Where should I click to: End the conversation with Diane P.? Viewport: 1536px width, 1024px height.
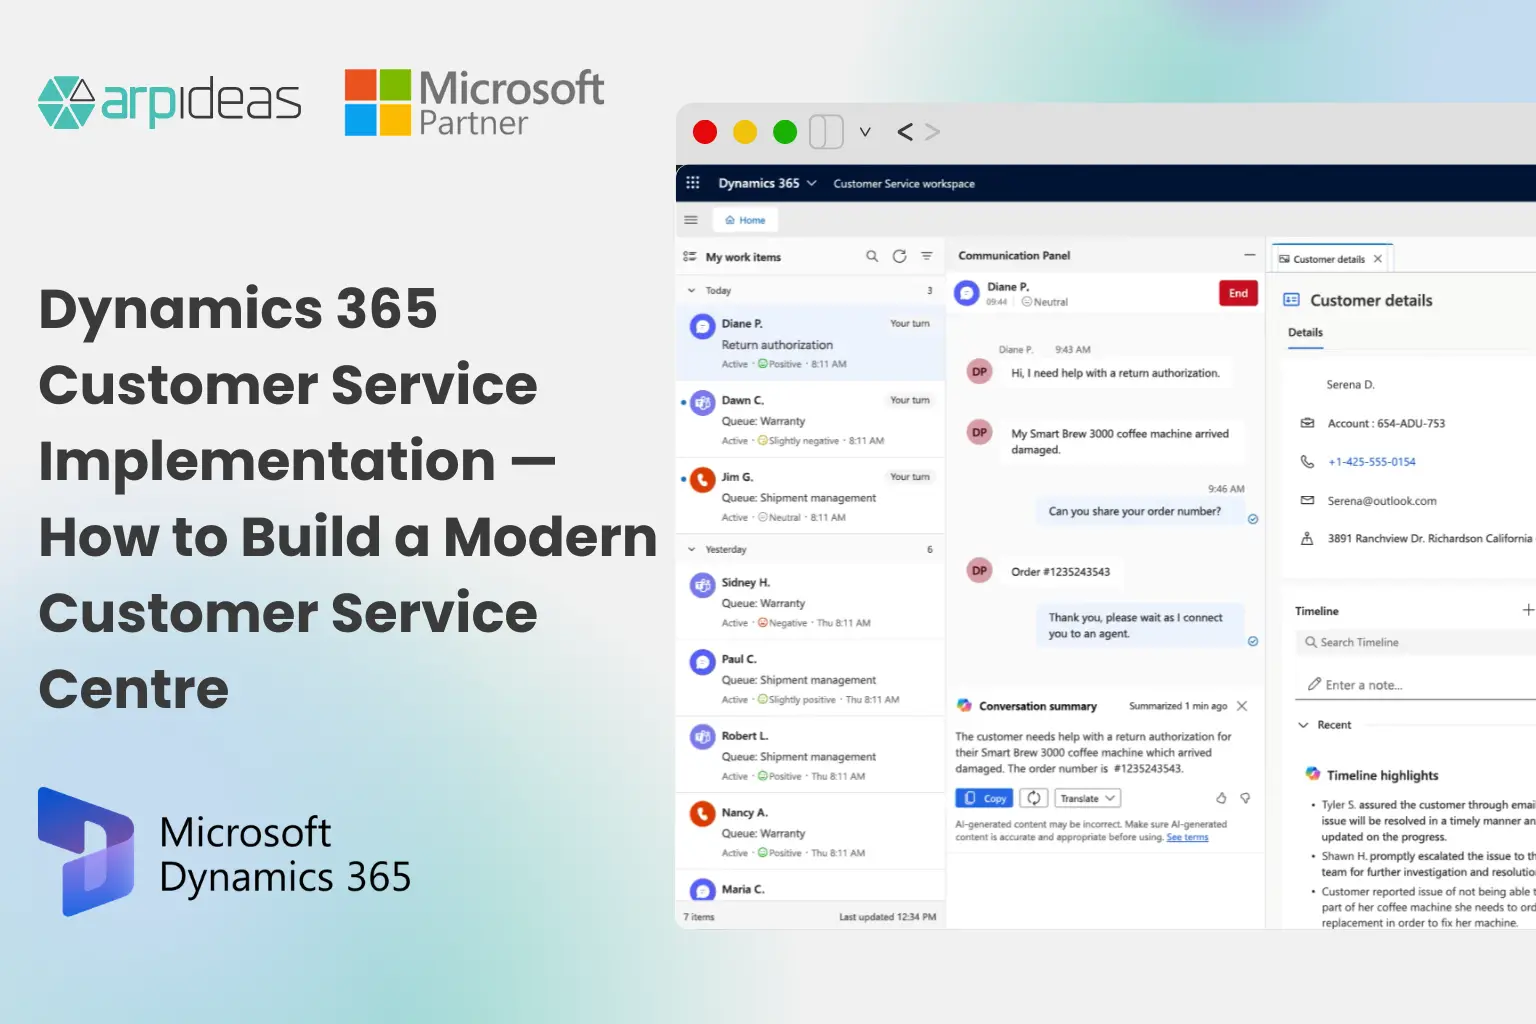coord(1238,293)
